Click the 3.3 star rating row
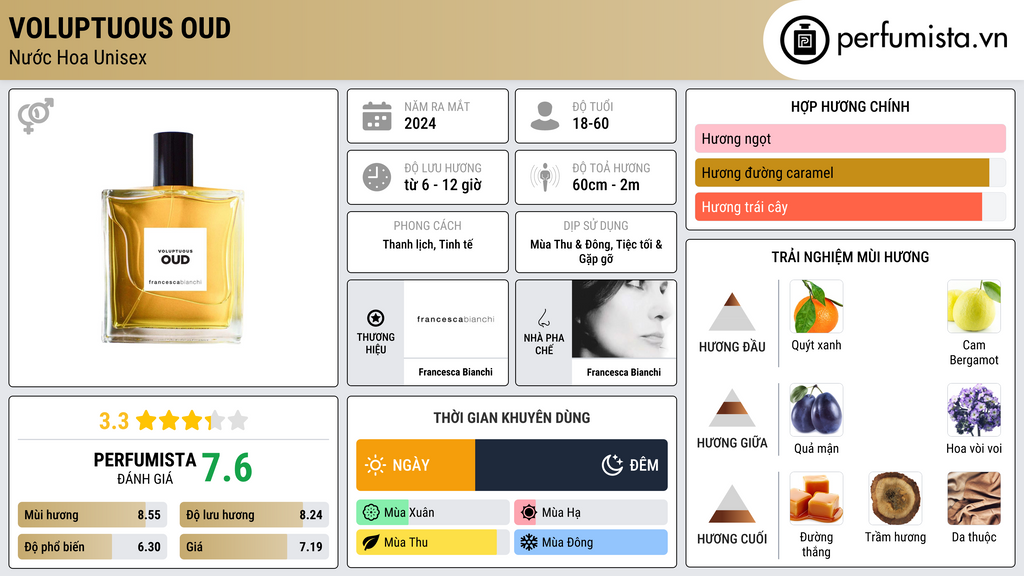Image resolution: width=1024 pixels, height=576 pixels. click(173, 421)
